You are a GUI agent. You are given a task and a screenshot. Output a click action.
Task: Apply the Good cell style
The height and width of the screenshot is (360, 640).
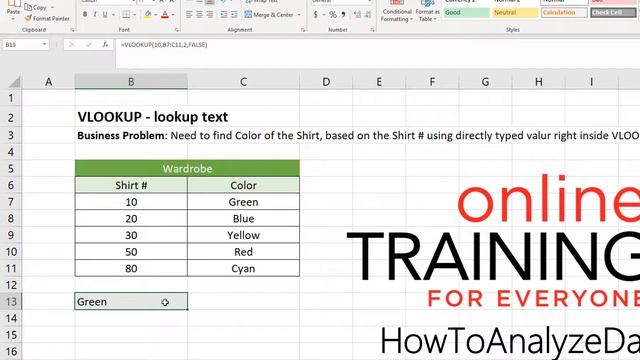[x=467, y=13]
